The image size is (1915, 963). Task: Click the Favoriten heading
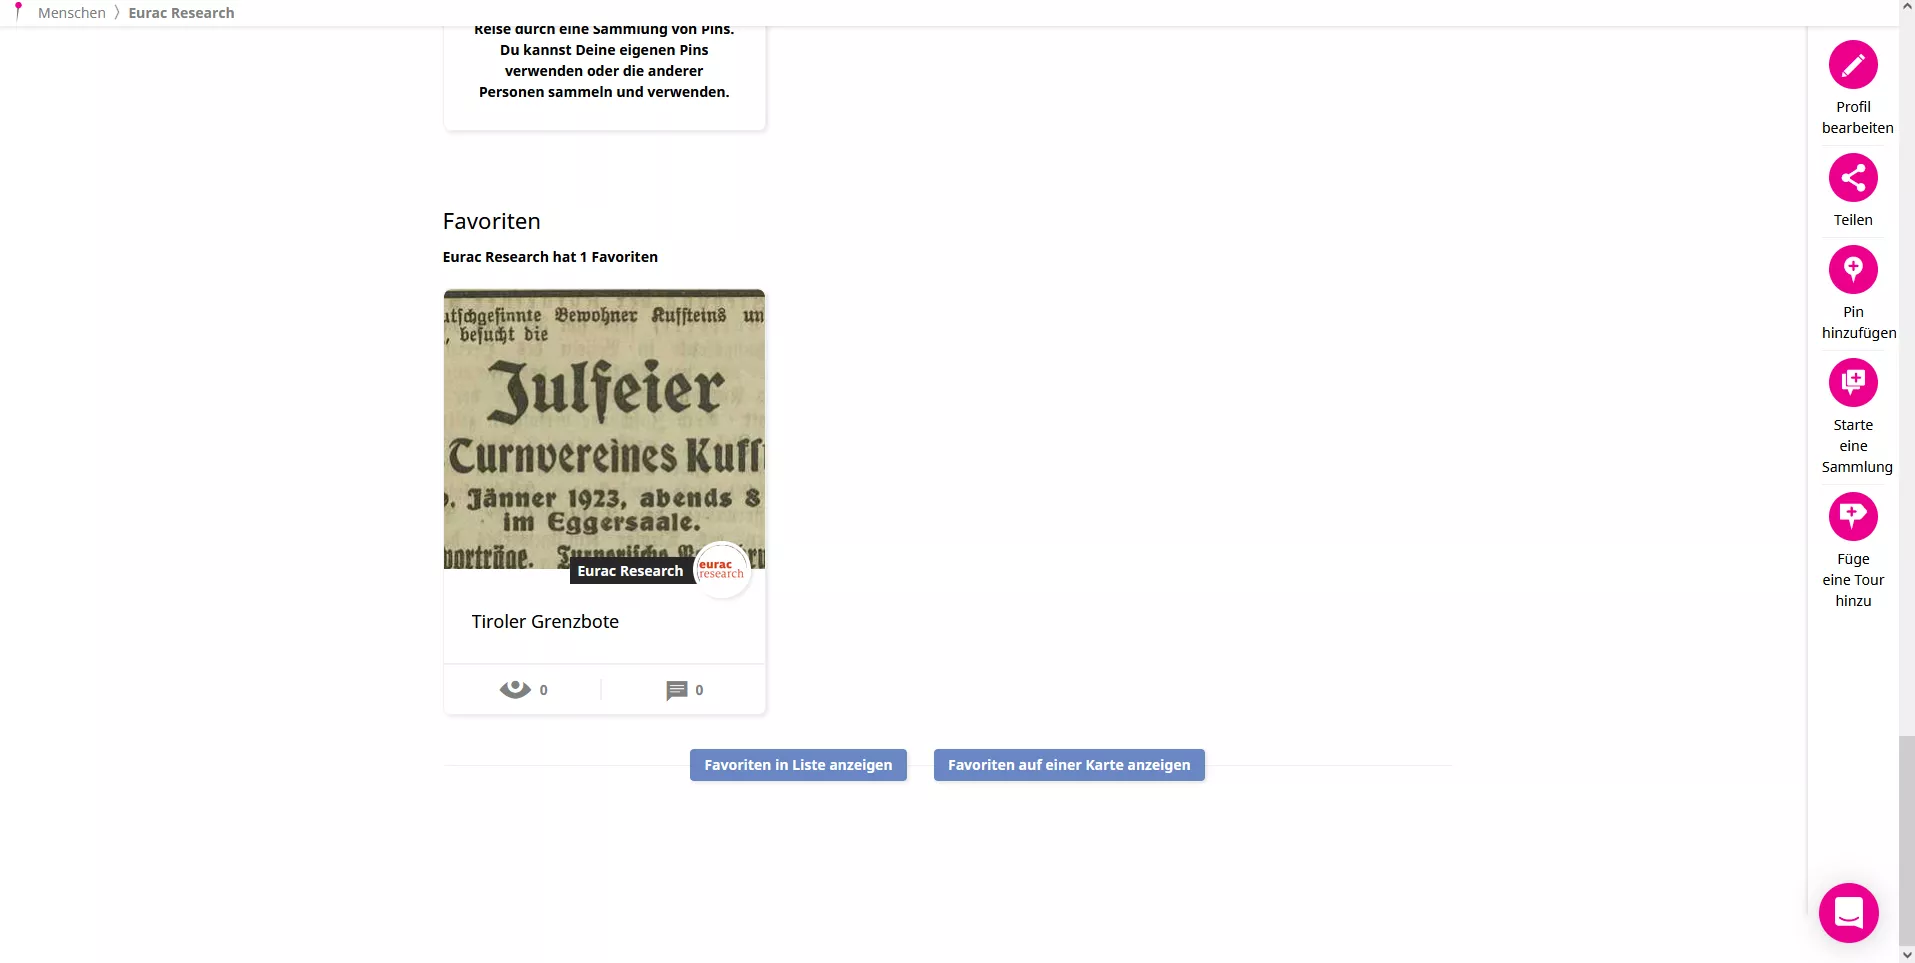pyautogui.click(x=491, y=221)
